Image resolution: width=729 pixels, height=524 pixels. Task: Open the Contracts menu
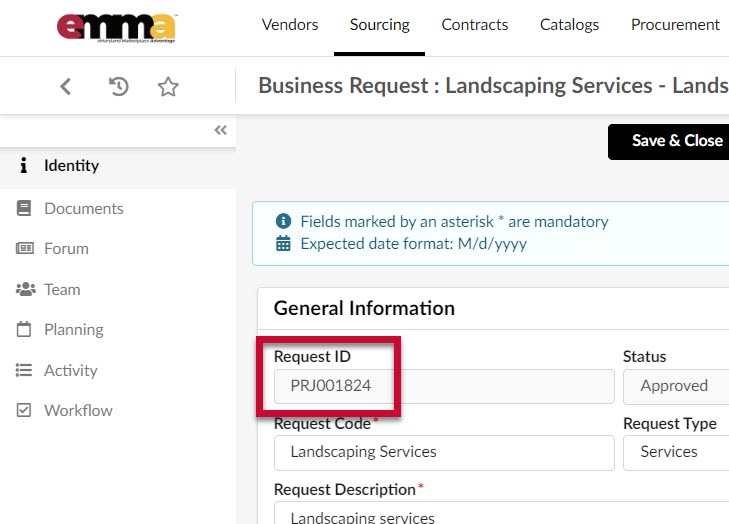click(x=475, y=25)
